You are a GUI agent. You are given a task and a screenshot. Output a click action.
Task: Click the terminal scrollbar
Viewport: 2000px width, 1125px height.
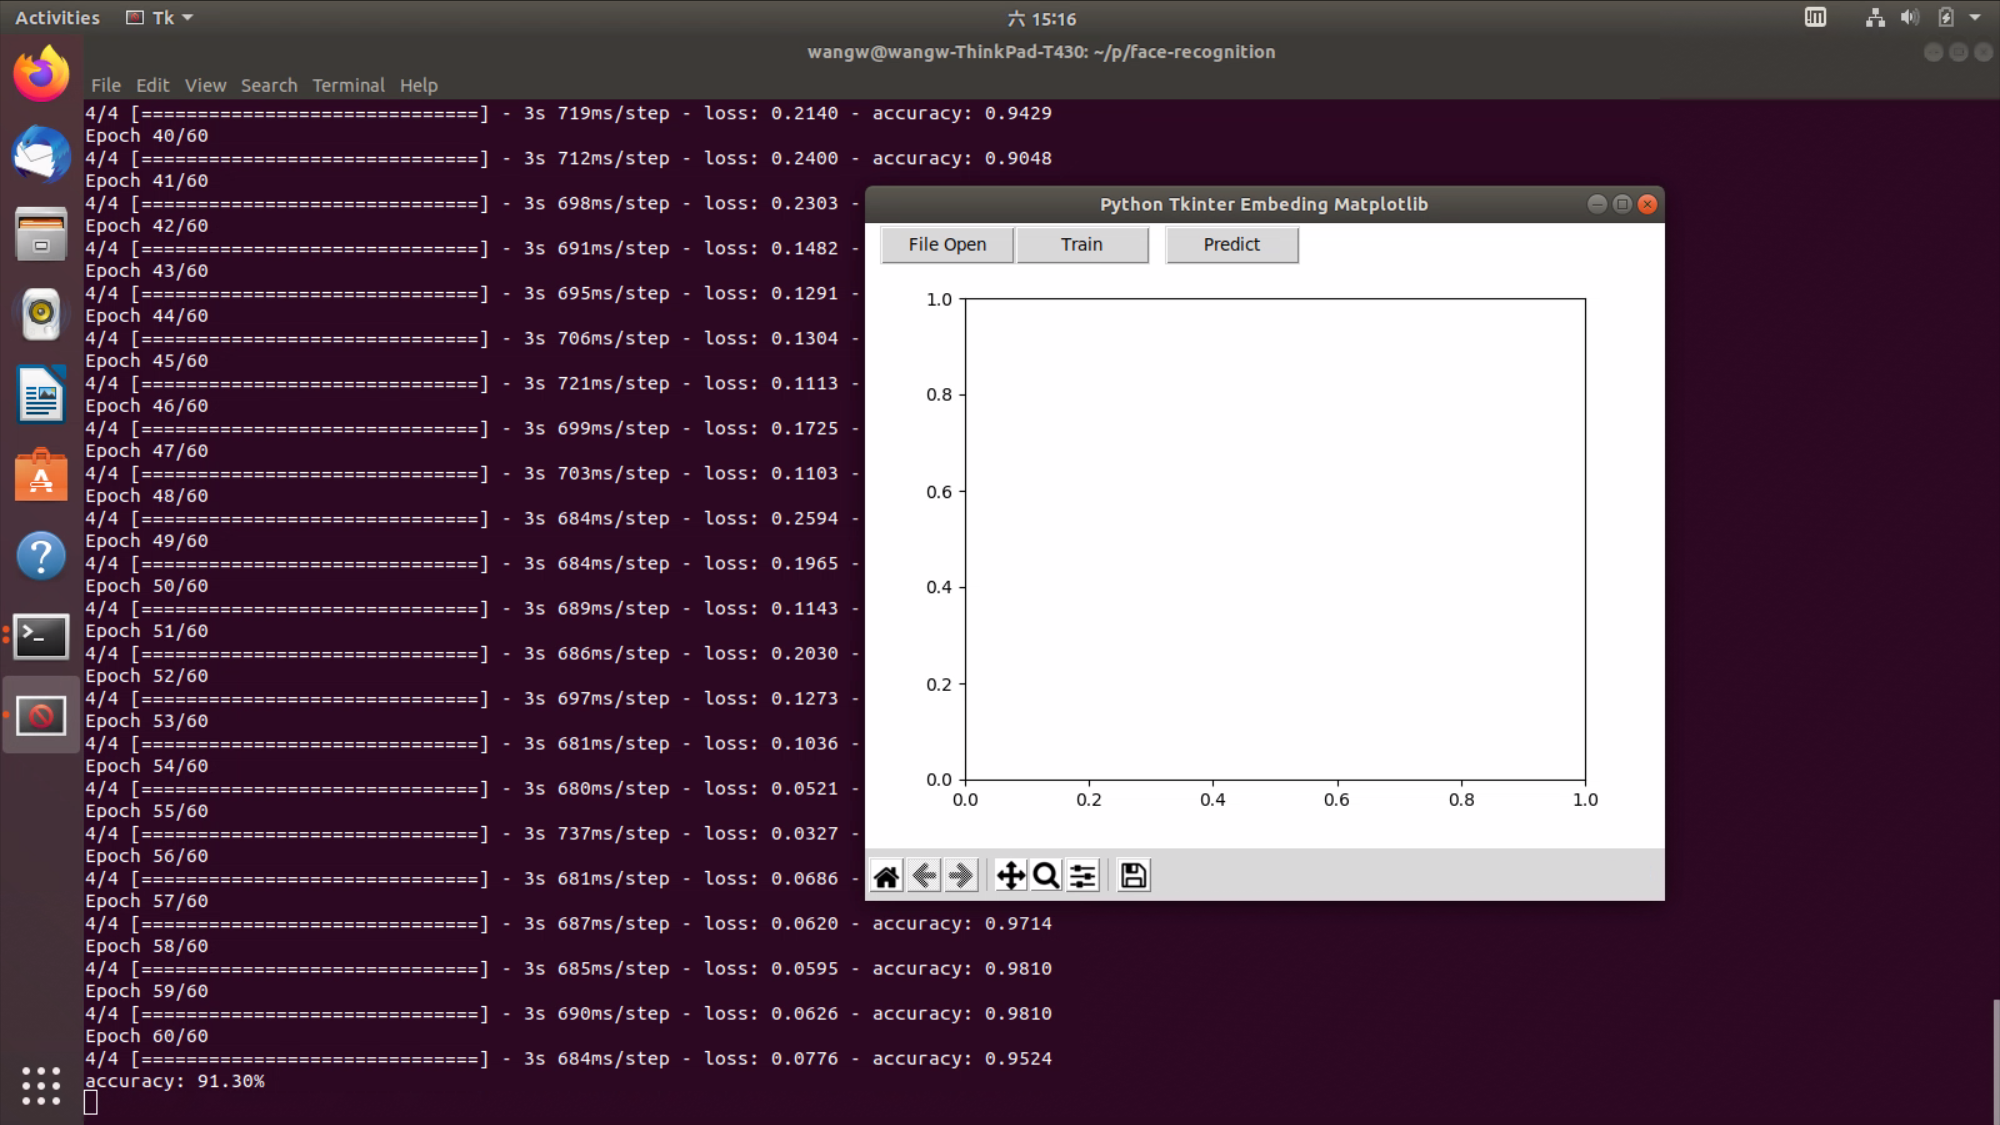click(1995, 1060)
